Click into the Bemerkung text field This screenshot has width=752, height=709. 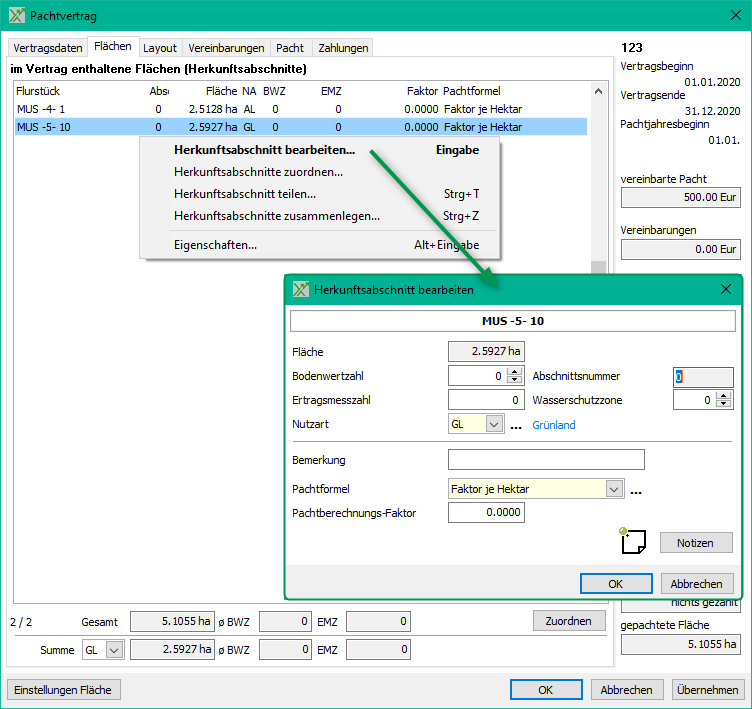pyautogui.click(x=546, y=460)
